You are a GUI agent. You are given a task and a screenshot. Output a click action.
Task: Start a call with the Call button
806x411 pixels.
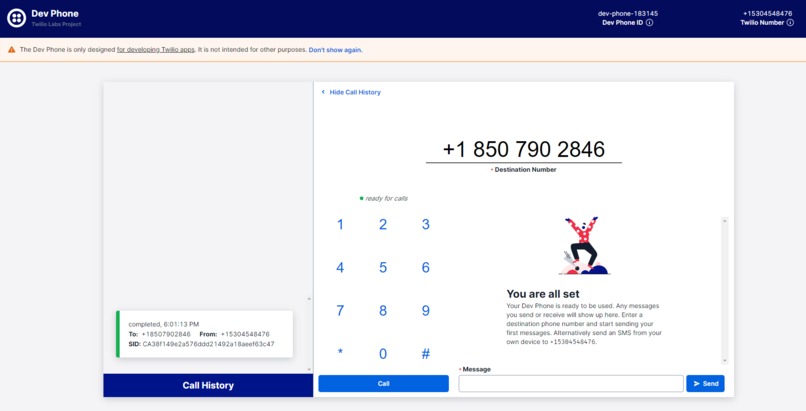point(383,384)
